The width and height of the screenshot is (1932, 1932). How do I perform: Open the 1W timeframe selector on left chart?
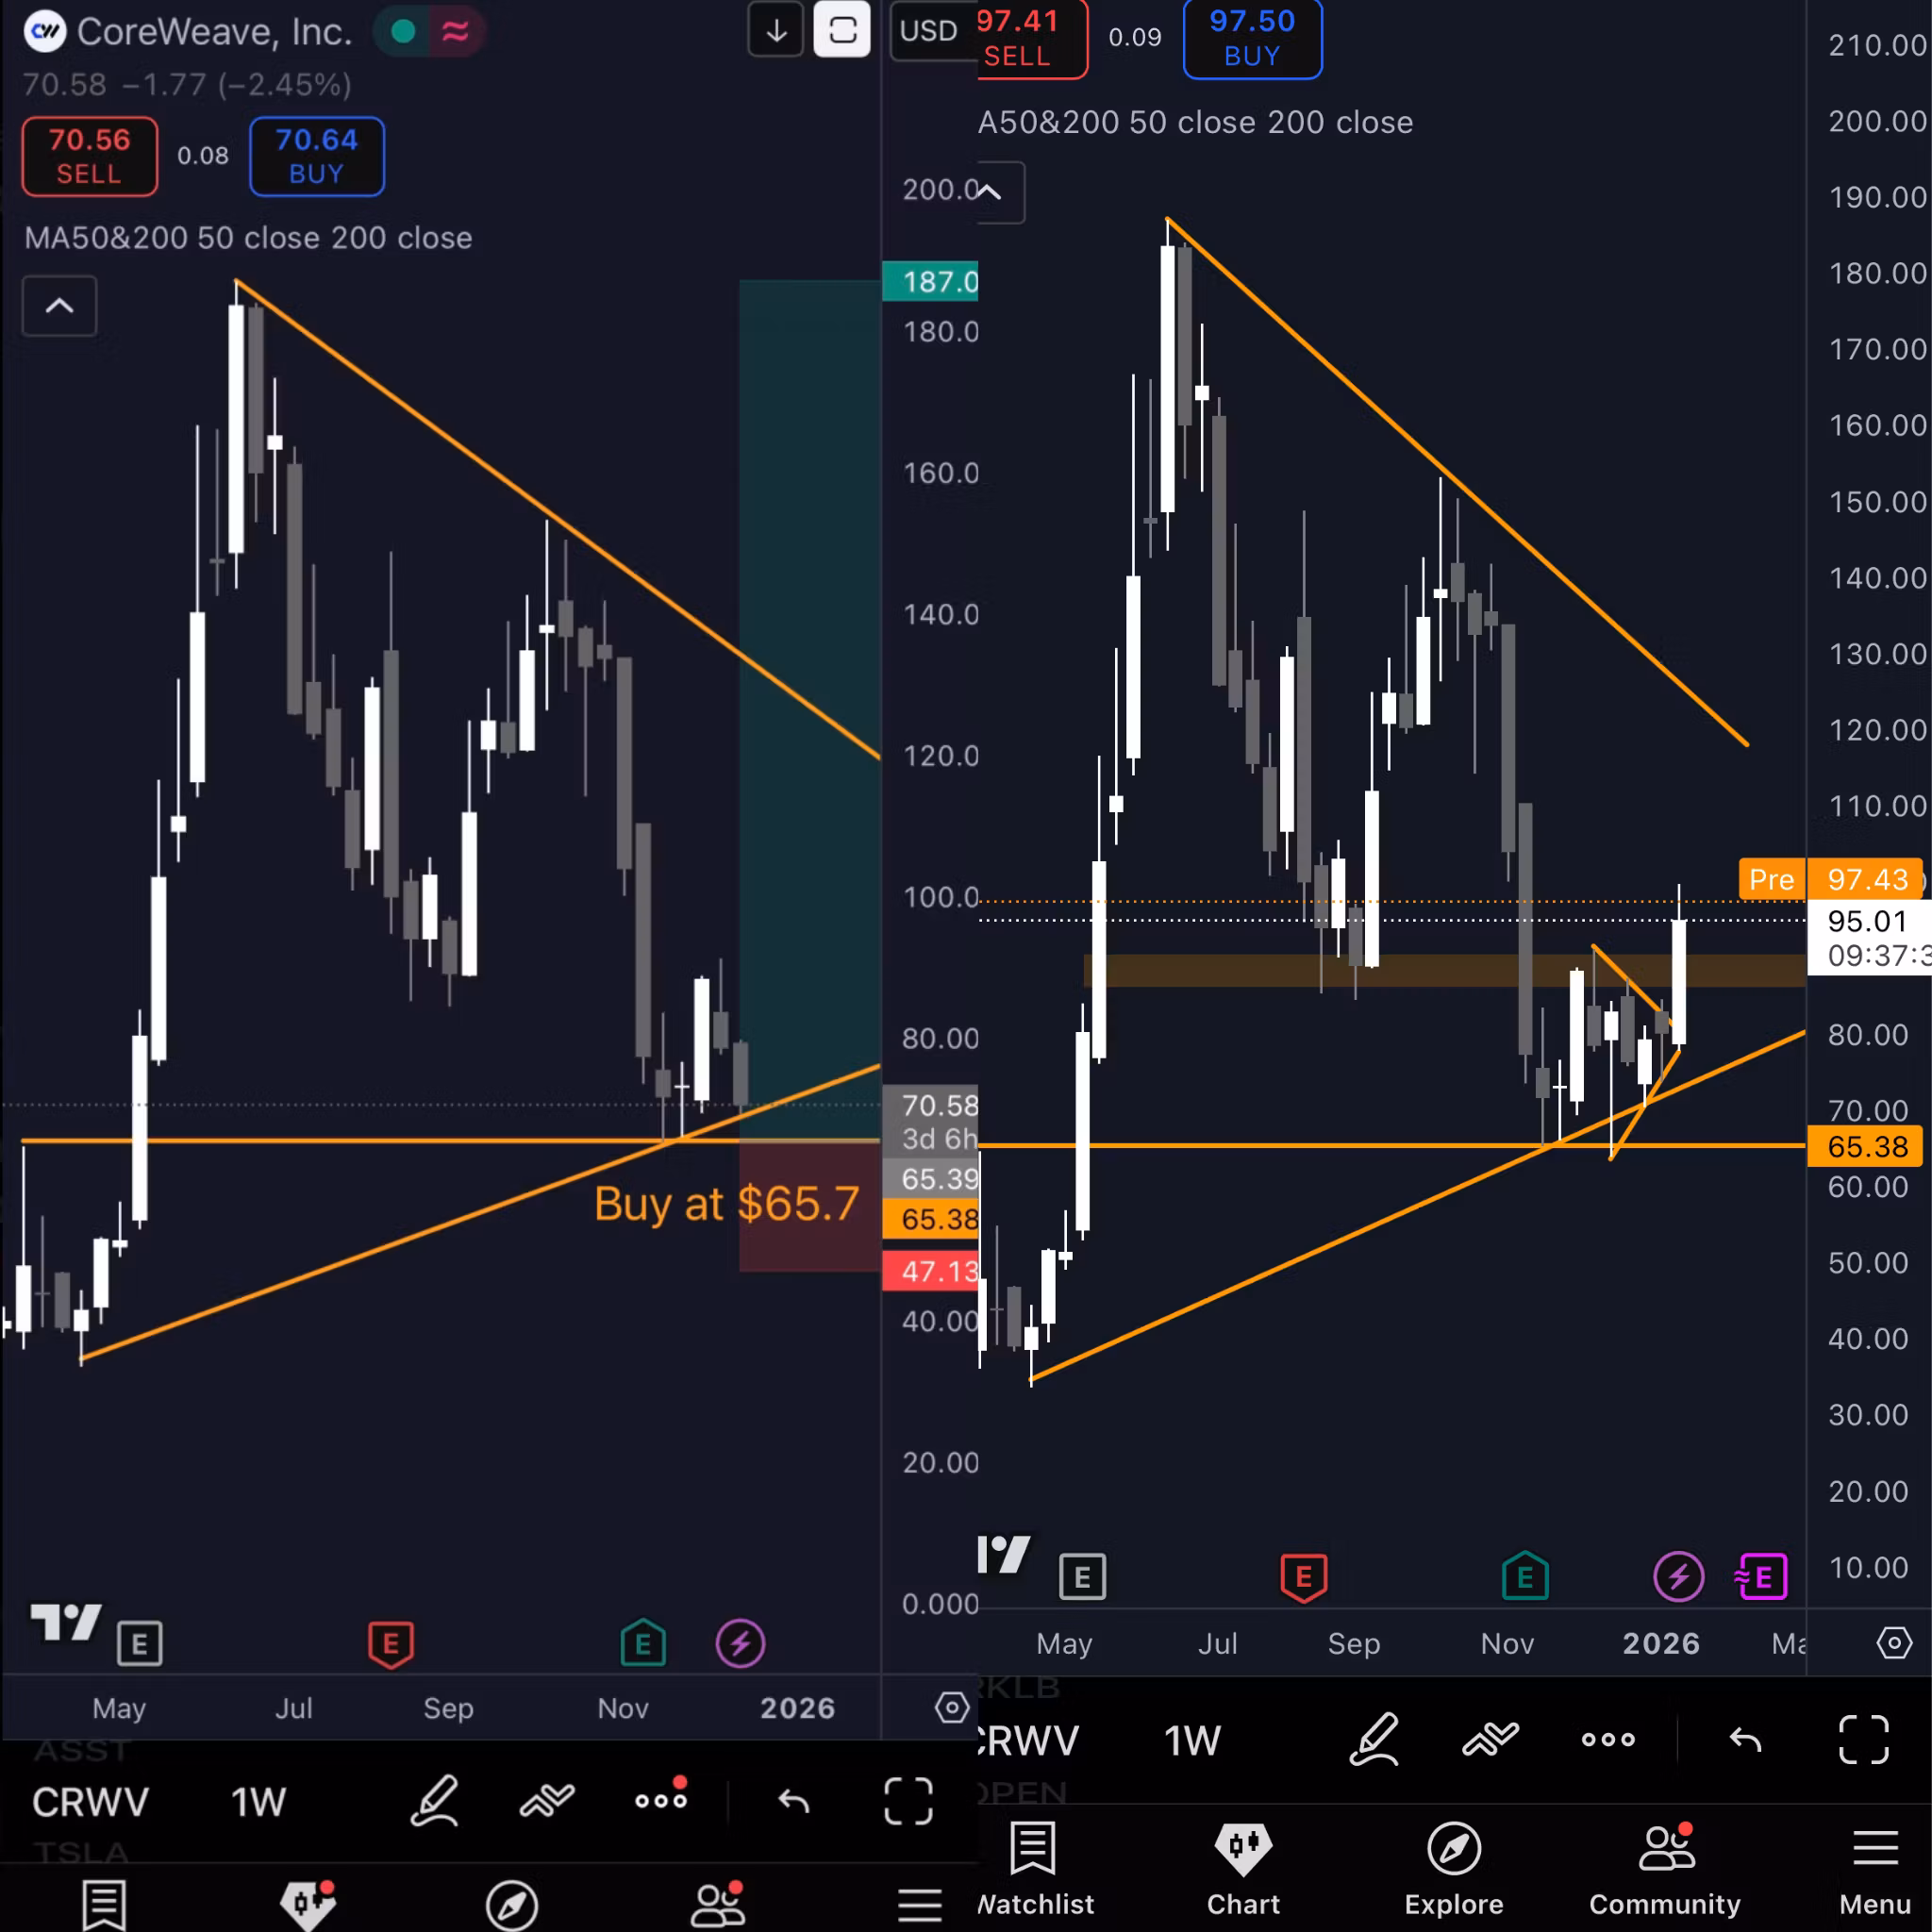(x=258, y=1802)
